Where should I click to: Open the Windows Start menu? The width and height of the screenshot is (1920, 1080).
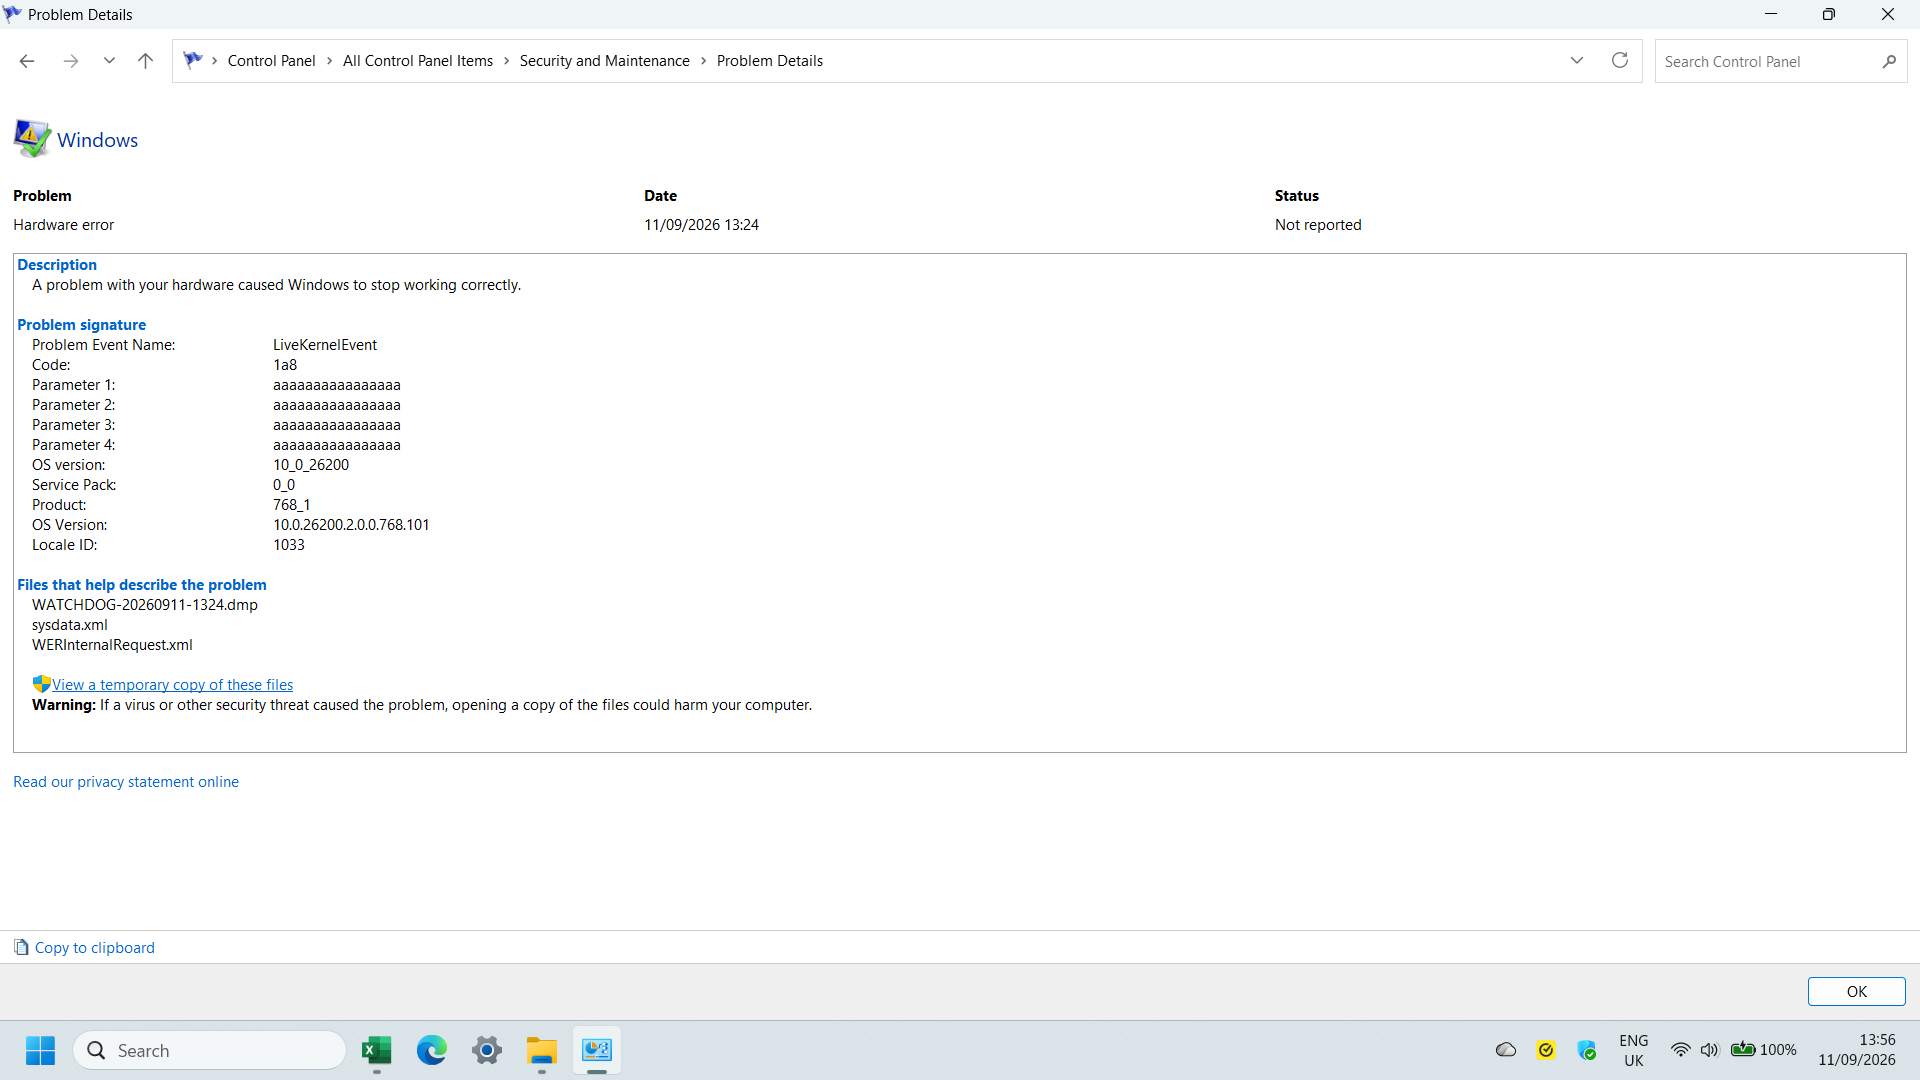40,1050
